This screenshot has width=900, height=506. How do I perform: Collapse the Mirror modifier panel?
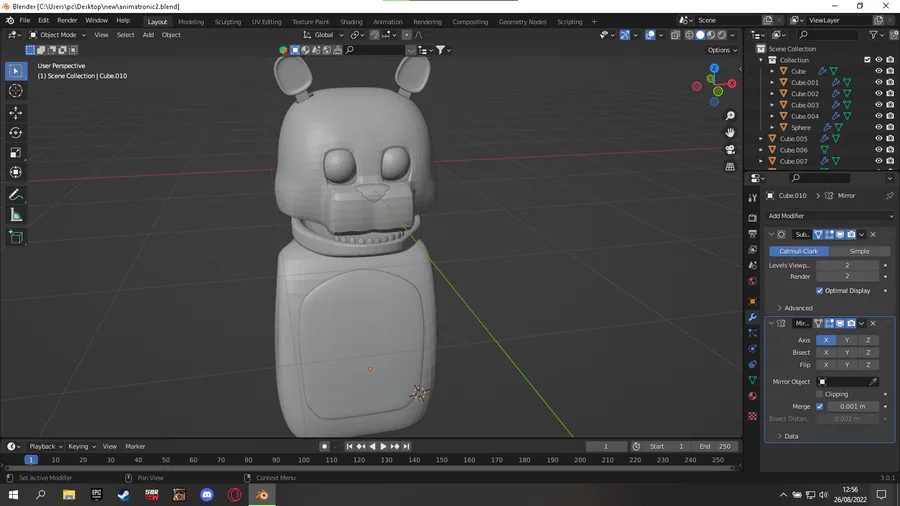coord(771,324)
